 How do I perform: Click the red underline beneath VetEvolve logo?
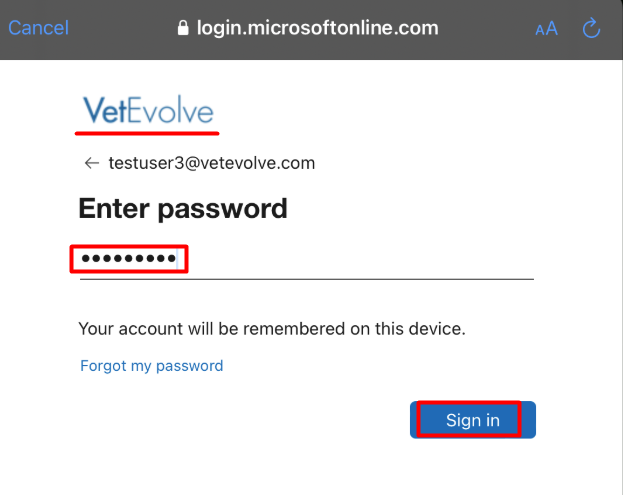[x=147, y=133]
